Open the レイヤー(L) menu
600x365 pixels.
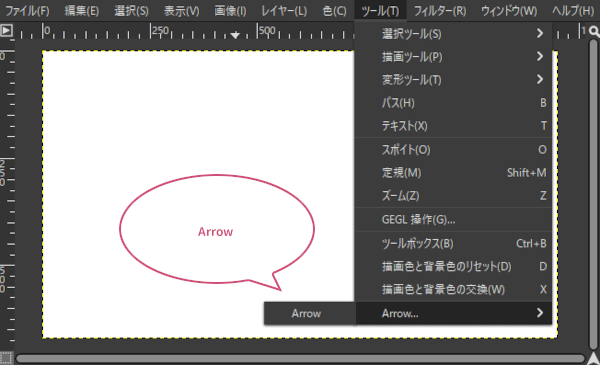pos(284,11)
